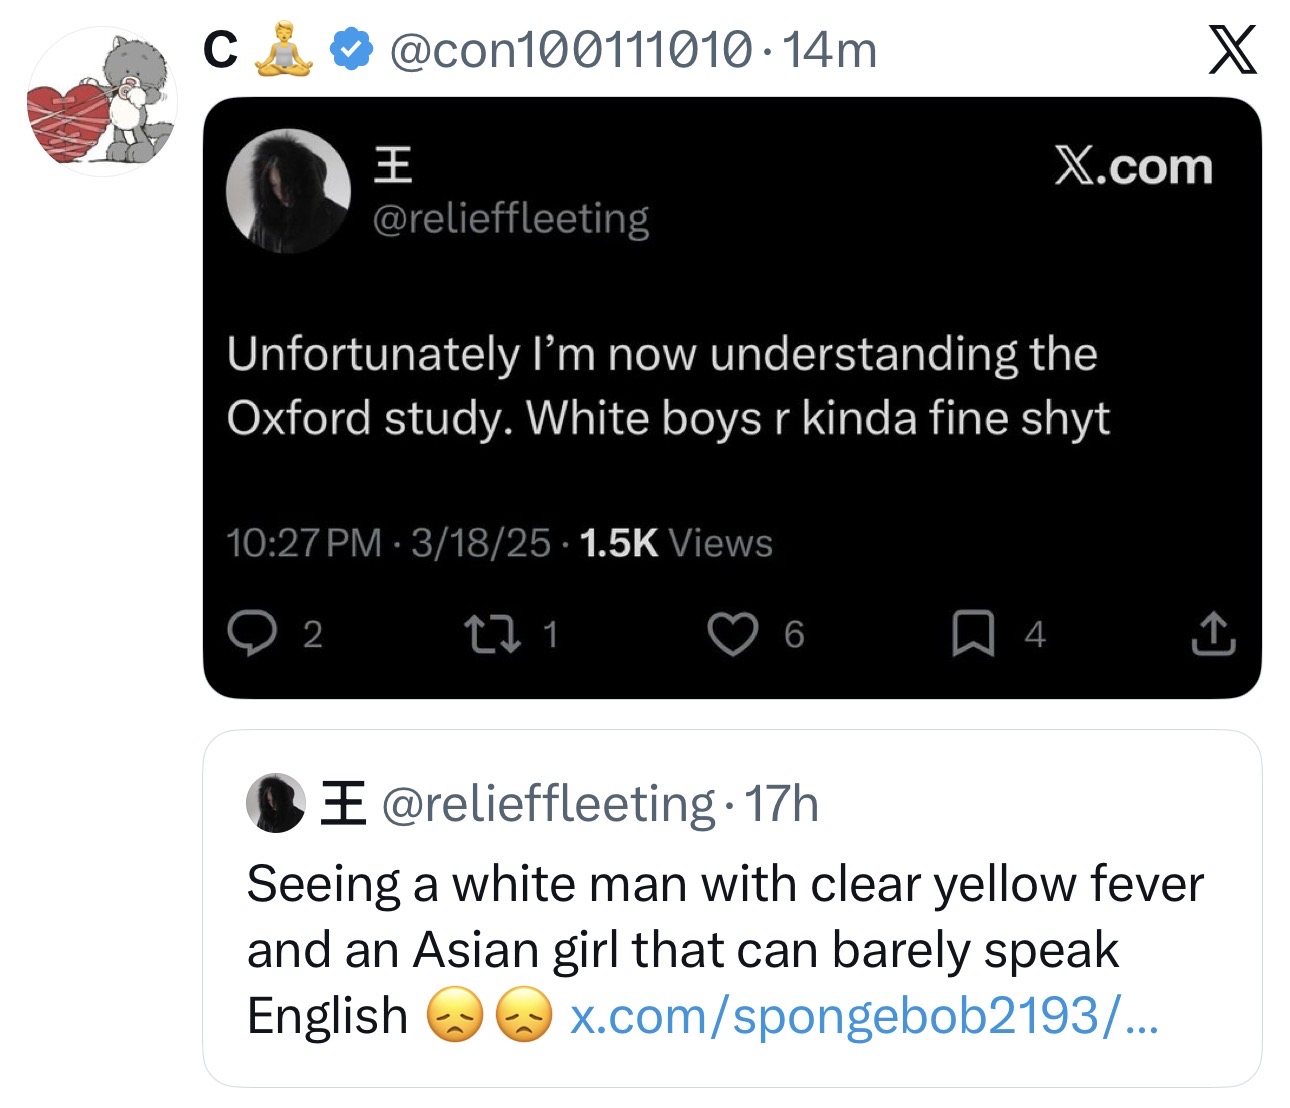Click the 1.5K Views count
Viewport: 1290px width, 1108px height.
coord(676,543)
